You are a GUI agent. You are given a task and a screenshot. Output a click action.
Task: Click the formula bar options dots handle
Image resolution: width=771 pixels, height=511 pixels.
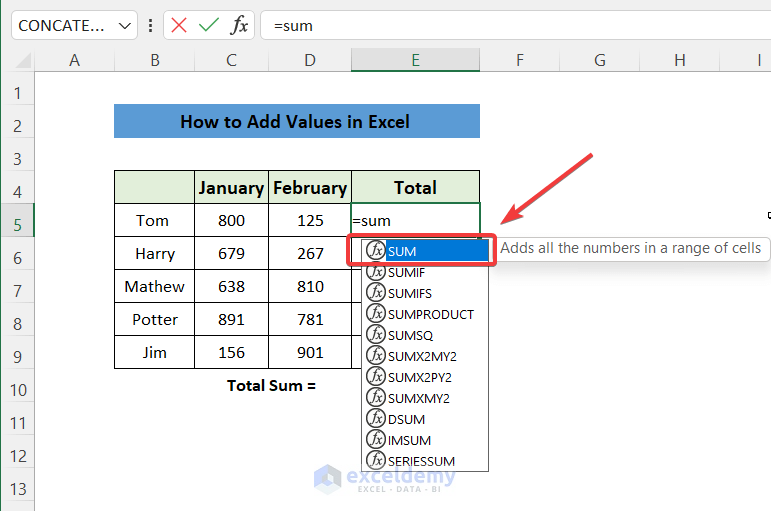click(x=150, y=25)
